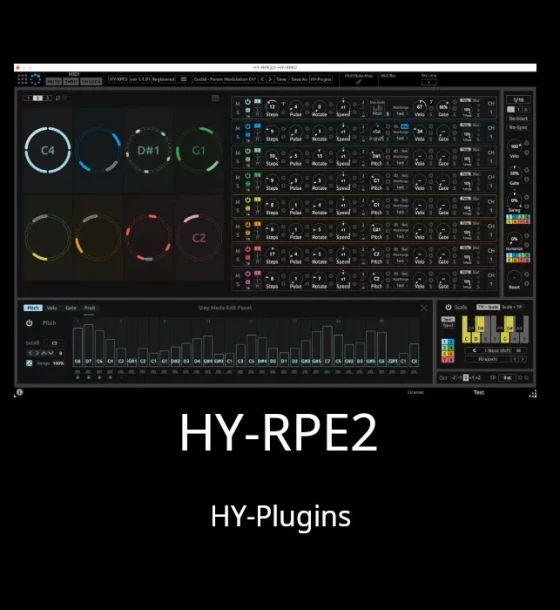Mute track 1 with its M button
The width and height of the screenshot is (560, 610).
coord(238,104)
